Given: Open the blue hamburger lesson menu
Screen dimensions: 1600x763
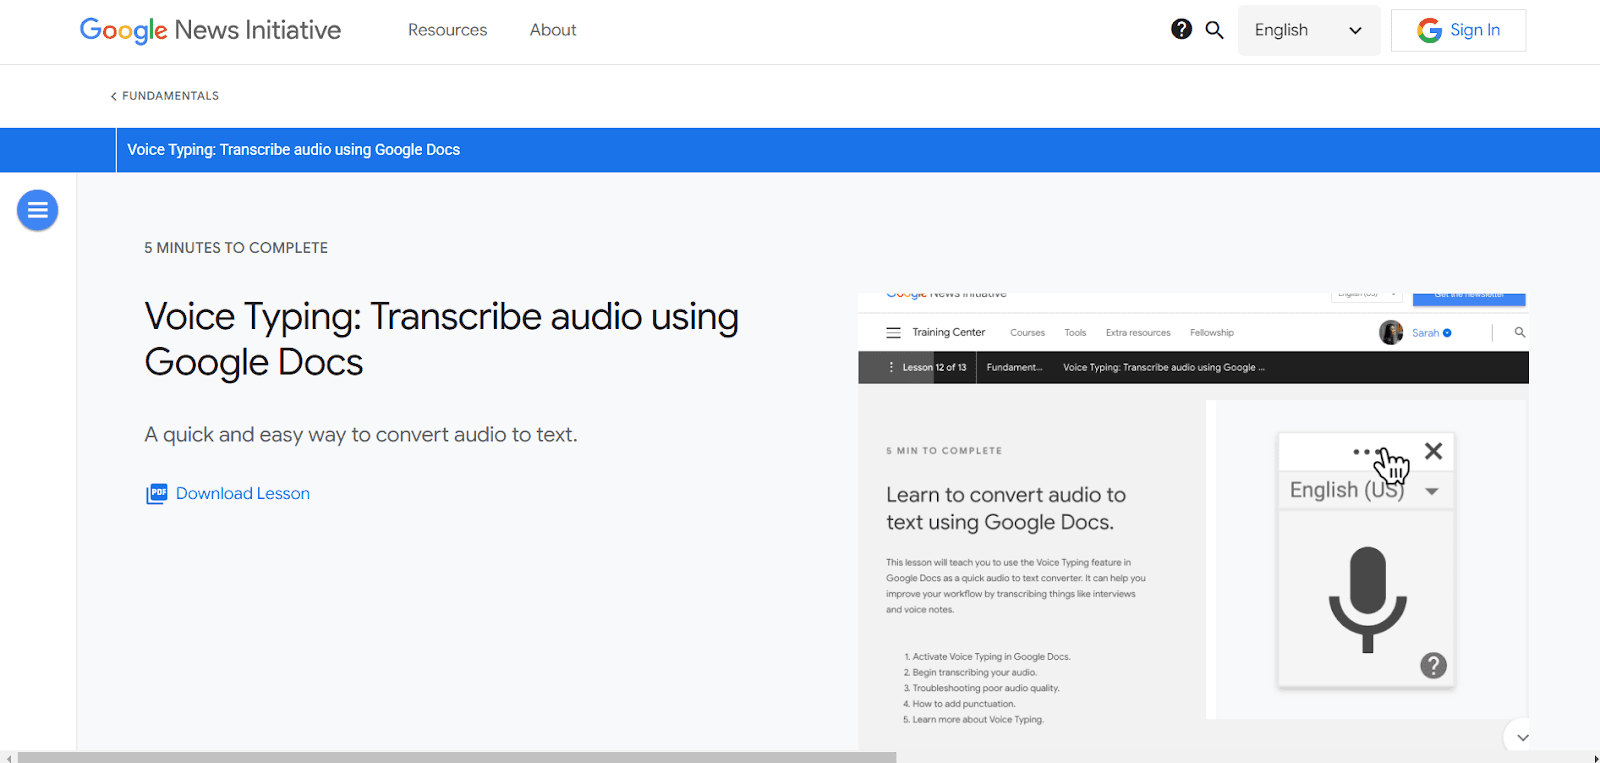Looking at the screenshot, I should [38, 210].
